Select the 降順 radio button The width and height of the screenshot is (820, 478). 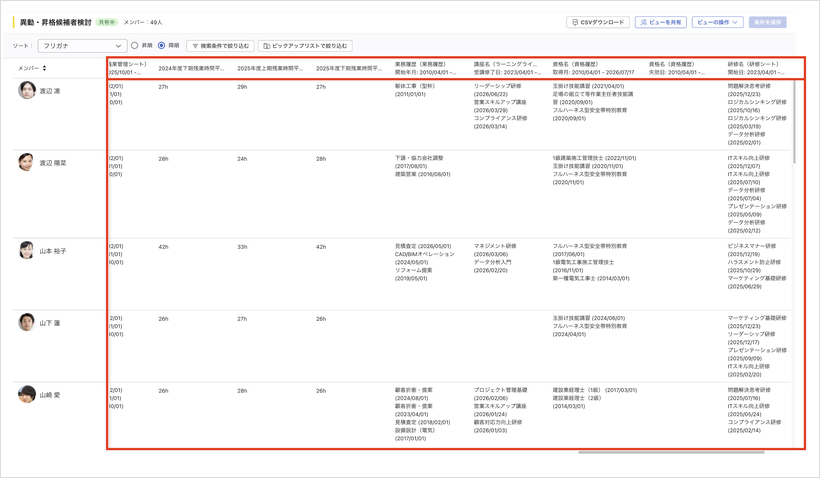click(162, 46)
